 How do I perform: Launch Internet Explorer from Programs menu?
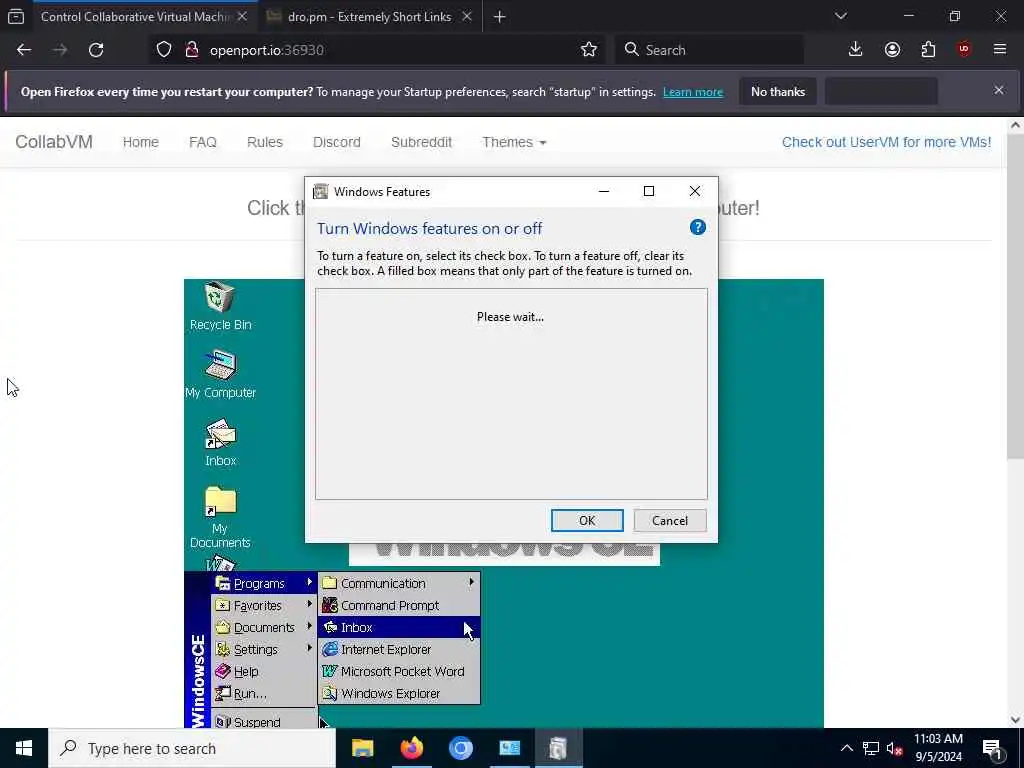[x=399, y=649]
